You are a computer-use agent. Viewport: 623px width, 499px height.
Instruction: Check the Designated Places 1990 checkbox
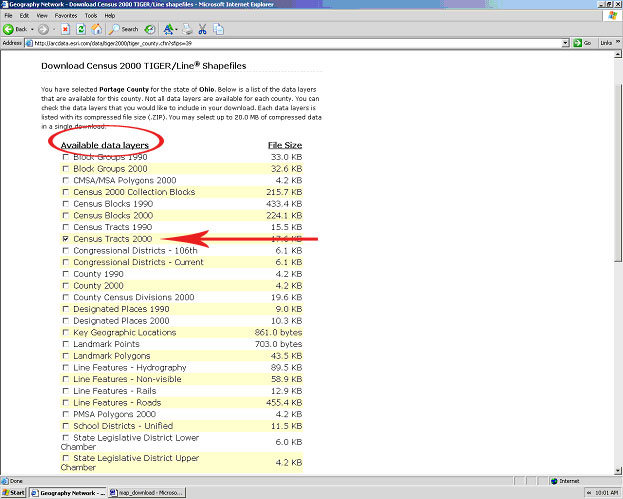click(66, 309)
